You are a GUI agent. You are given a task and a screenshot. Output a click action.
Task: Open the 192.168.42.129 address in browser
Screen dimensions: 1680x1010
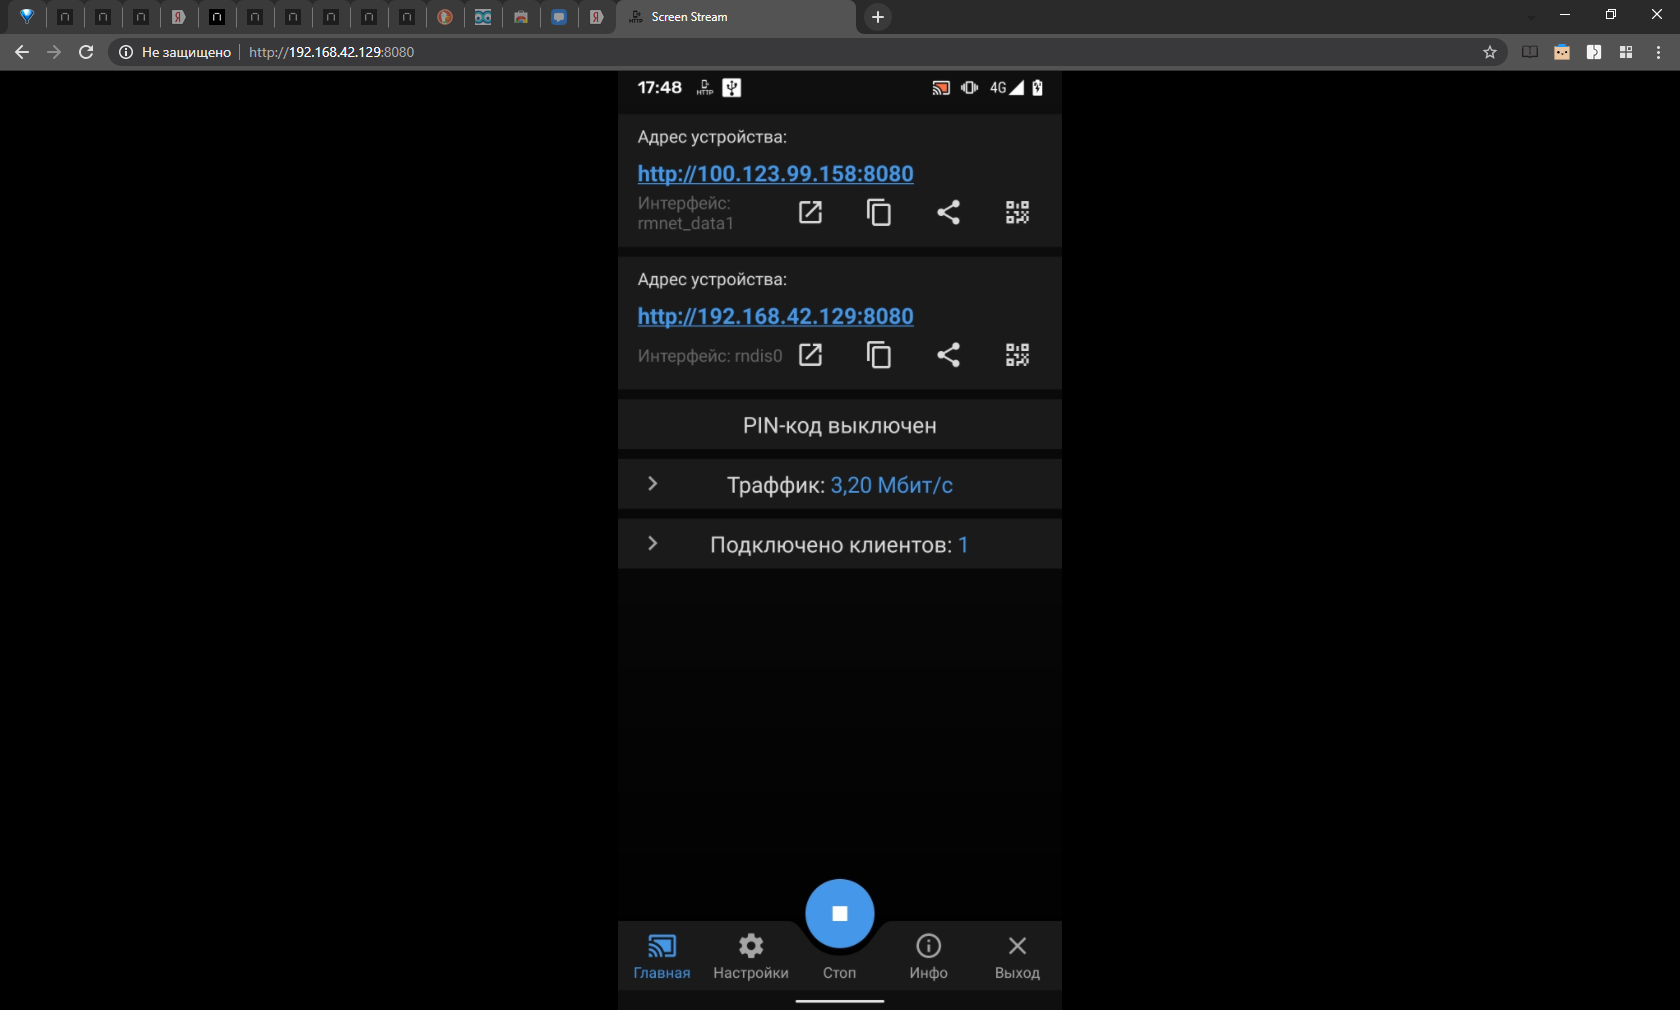coord(810,355)
